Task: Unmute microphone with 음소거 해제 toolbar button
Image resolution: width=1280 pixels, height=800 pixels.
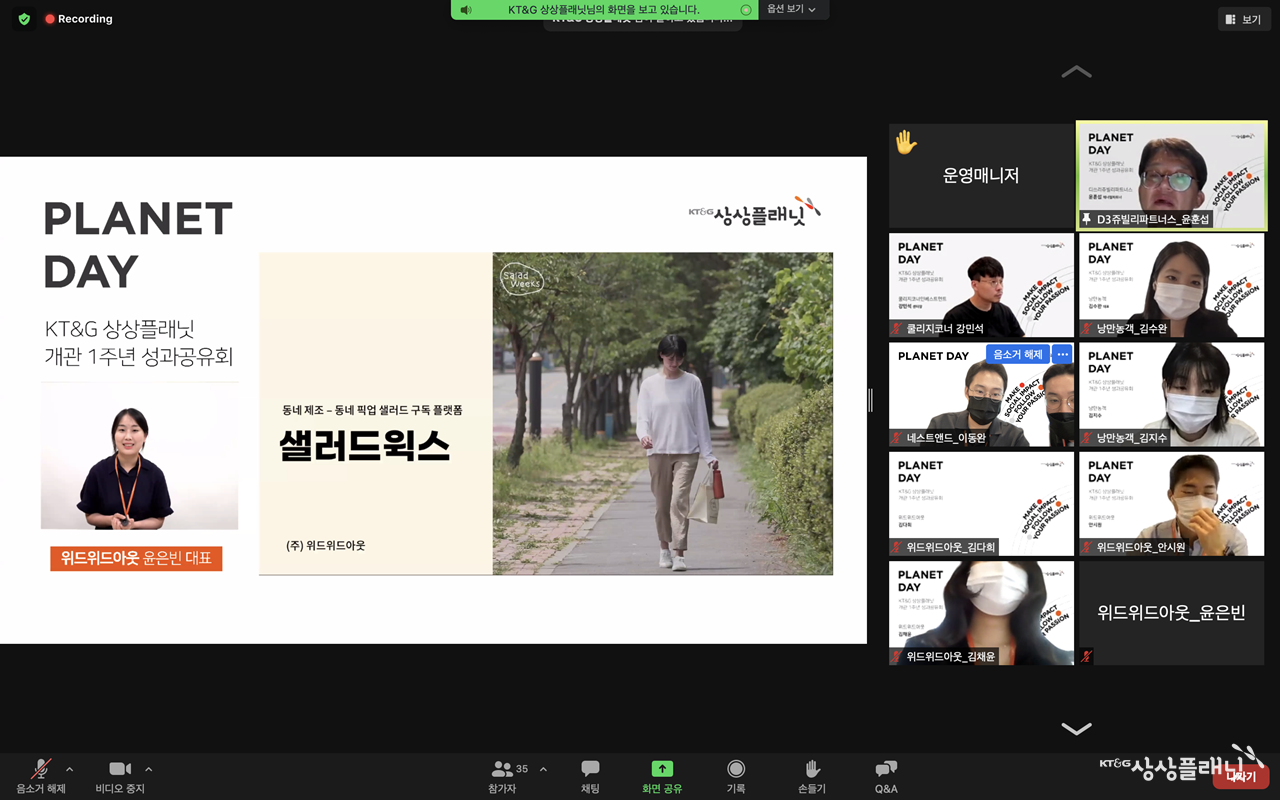Action: [x=41, y=776]
